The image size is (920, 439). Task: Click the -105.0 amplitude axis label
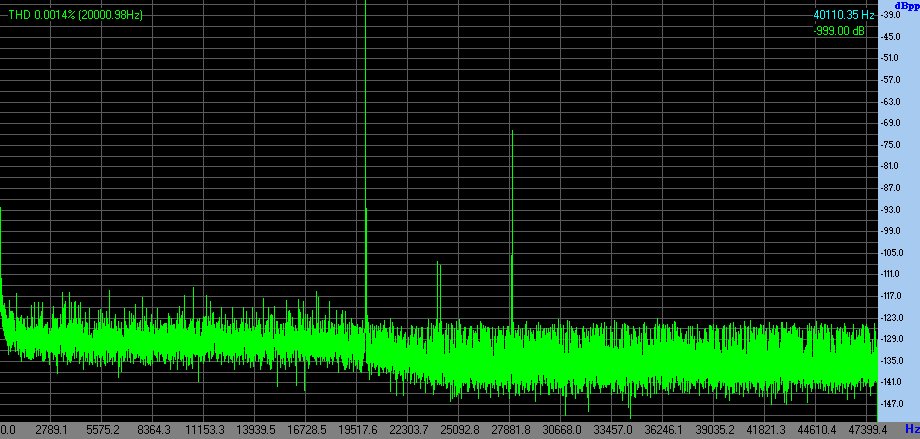(x=893, y=252)
